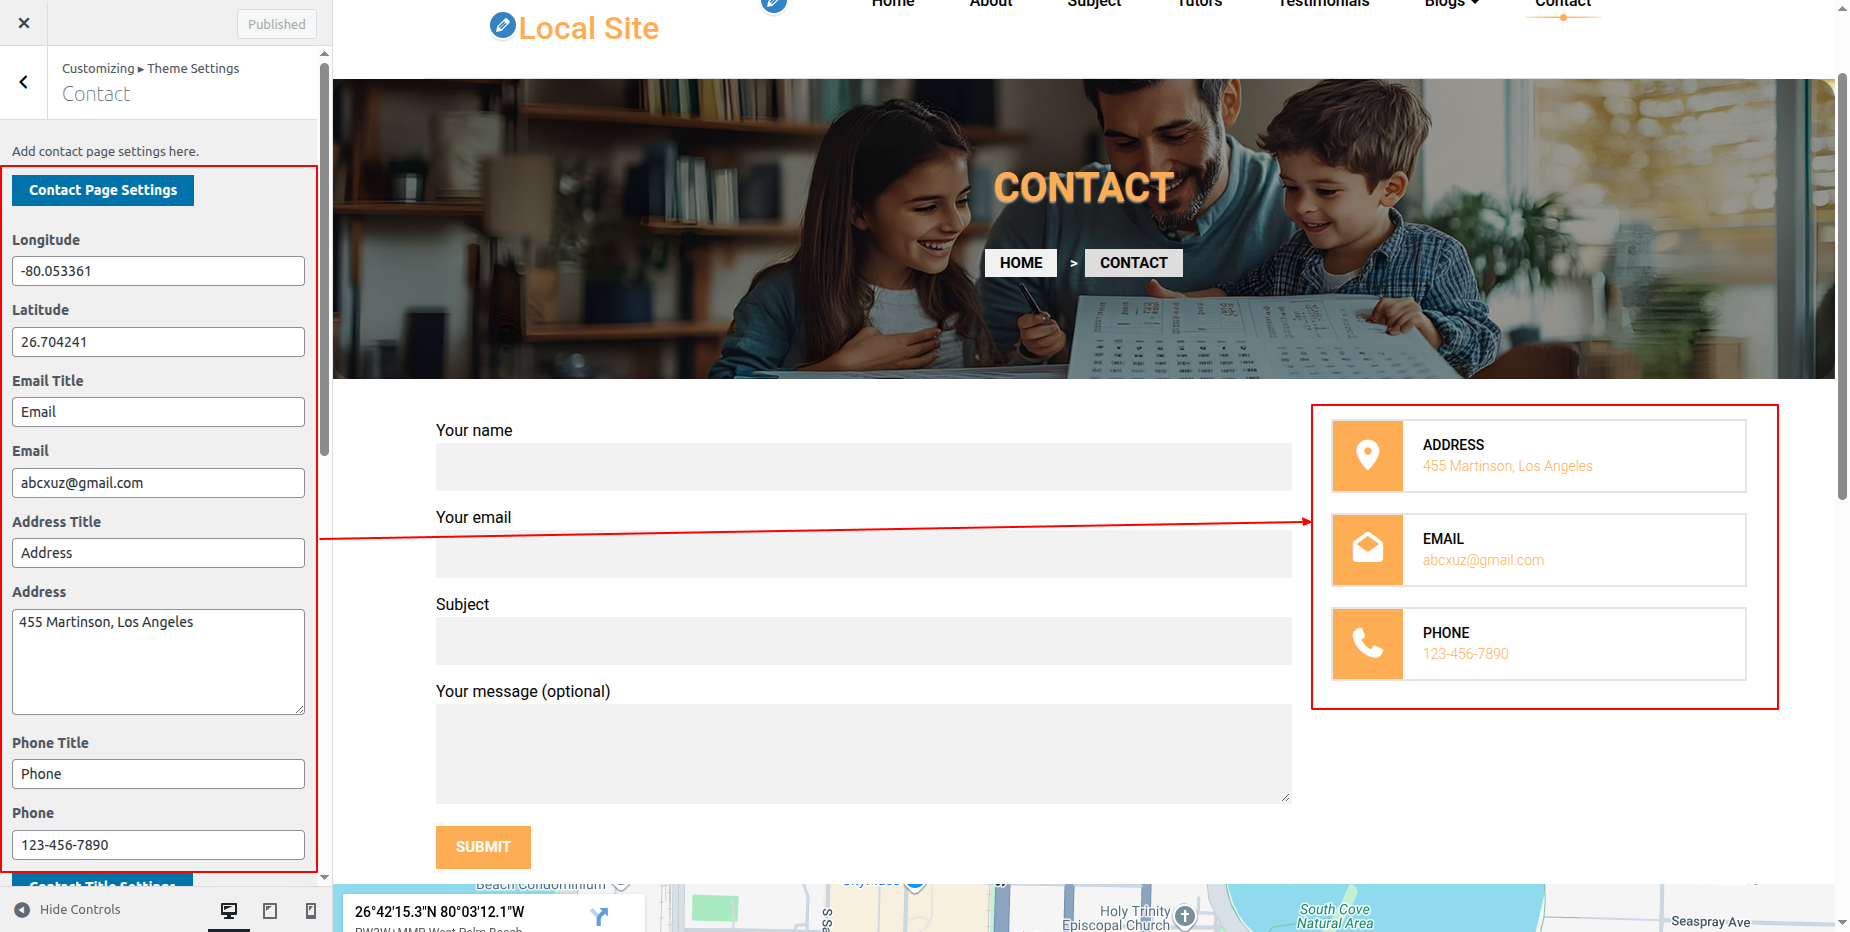Switch to mobile preview mode
The image size is (1850, 932).
tap(311, 910)
